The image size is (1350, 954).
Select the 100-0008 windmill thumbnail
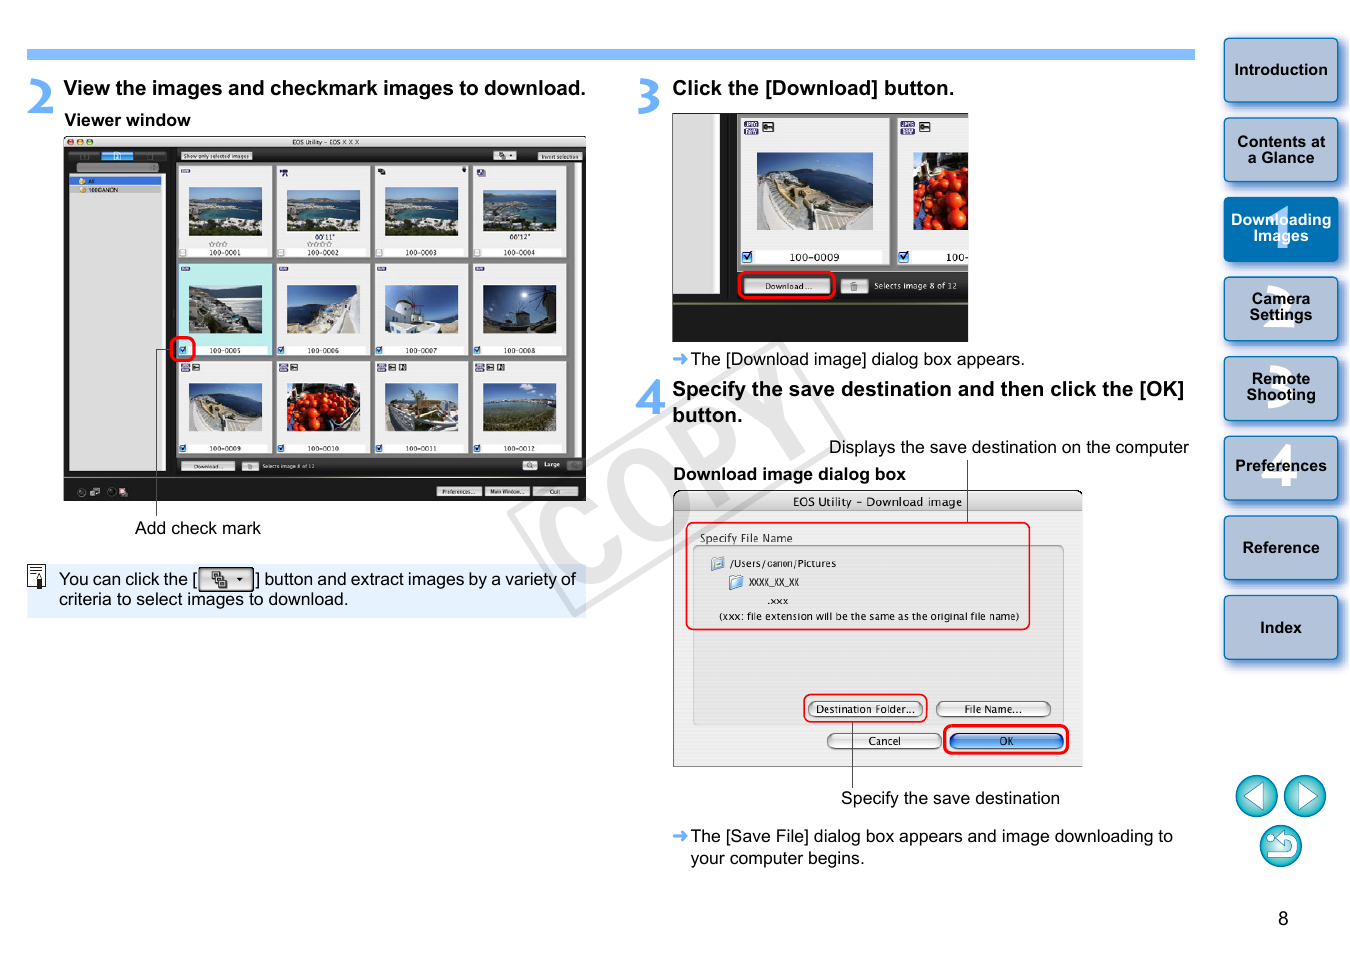tap(520, 310)
